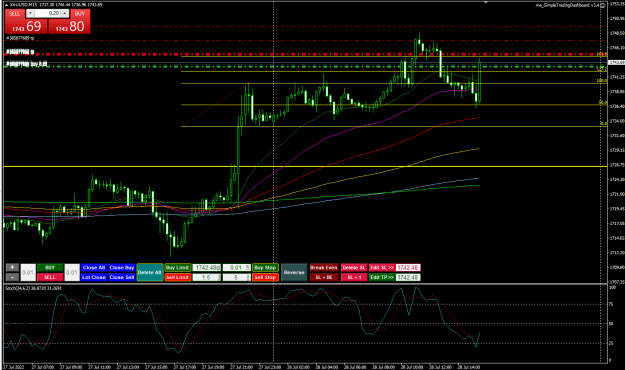Click the Stoch indicator label text
The width and height of the screenshot is (625, 370).
[33, 287]
